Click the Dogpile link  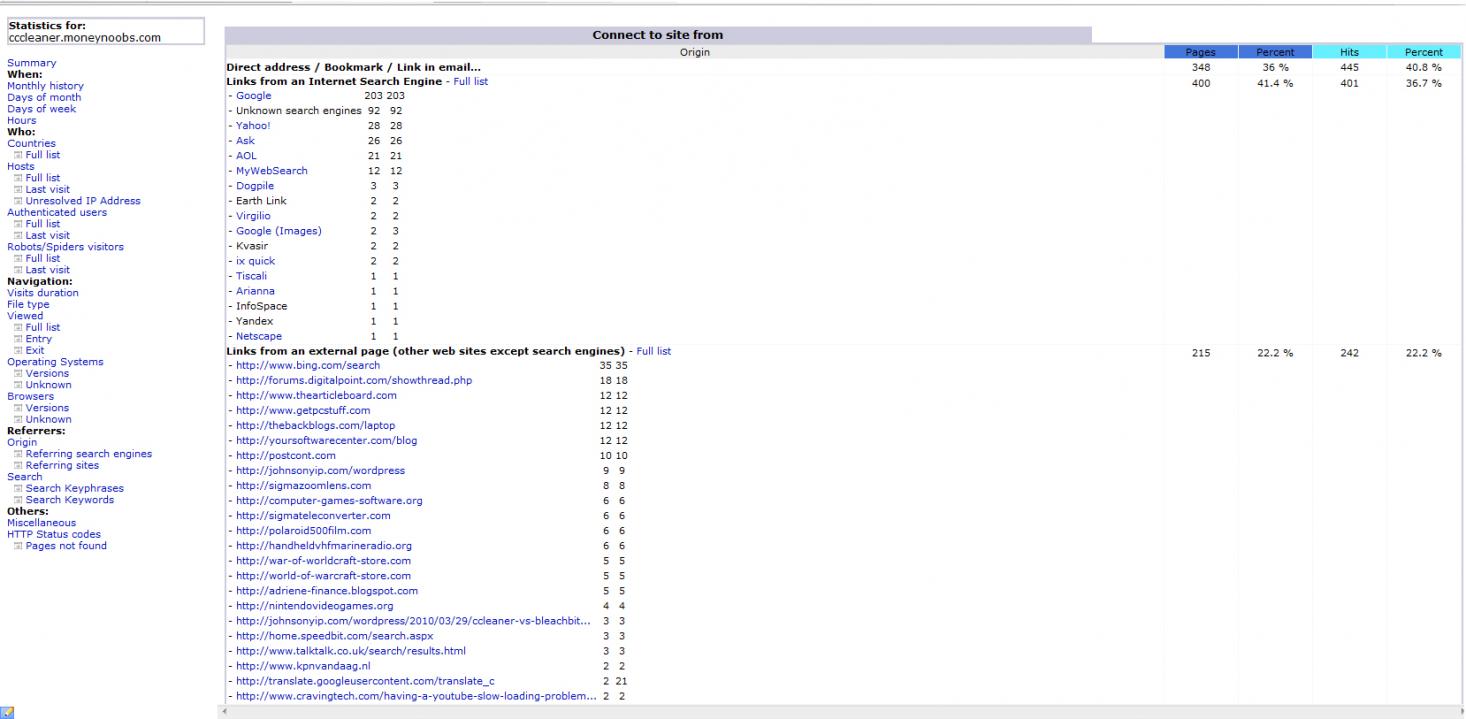tap(255, 186)
